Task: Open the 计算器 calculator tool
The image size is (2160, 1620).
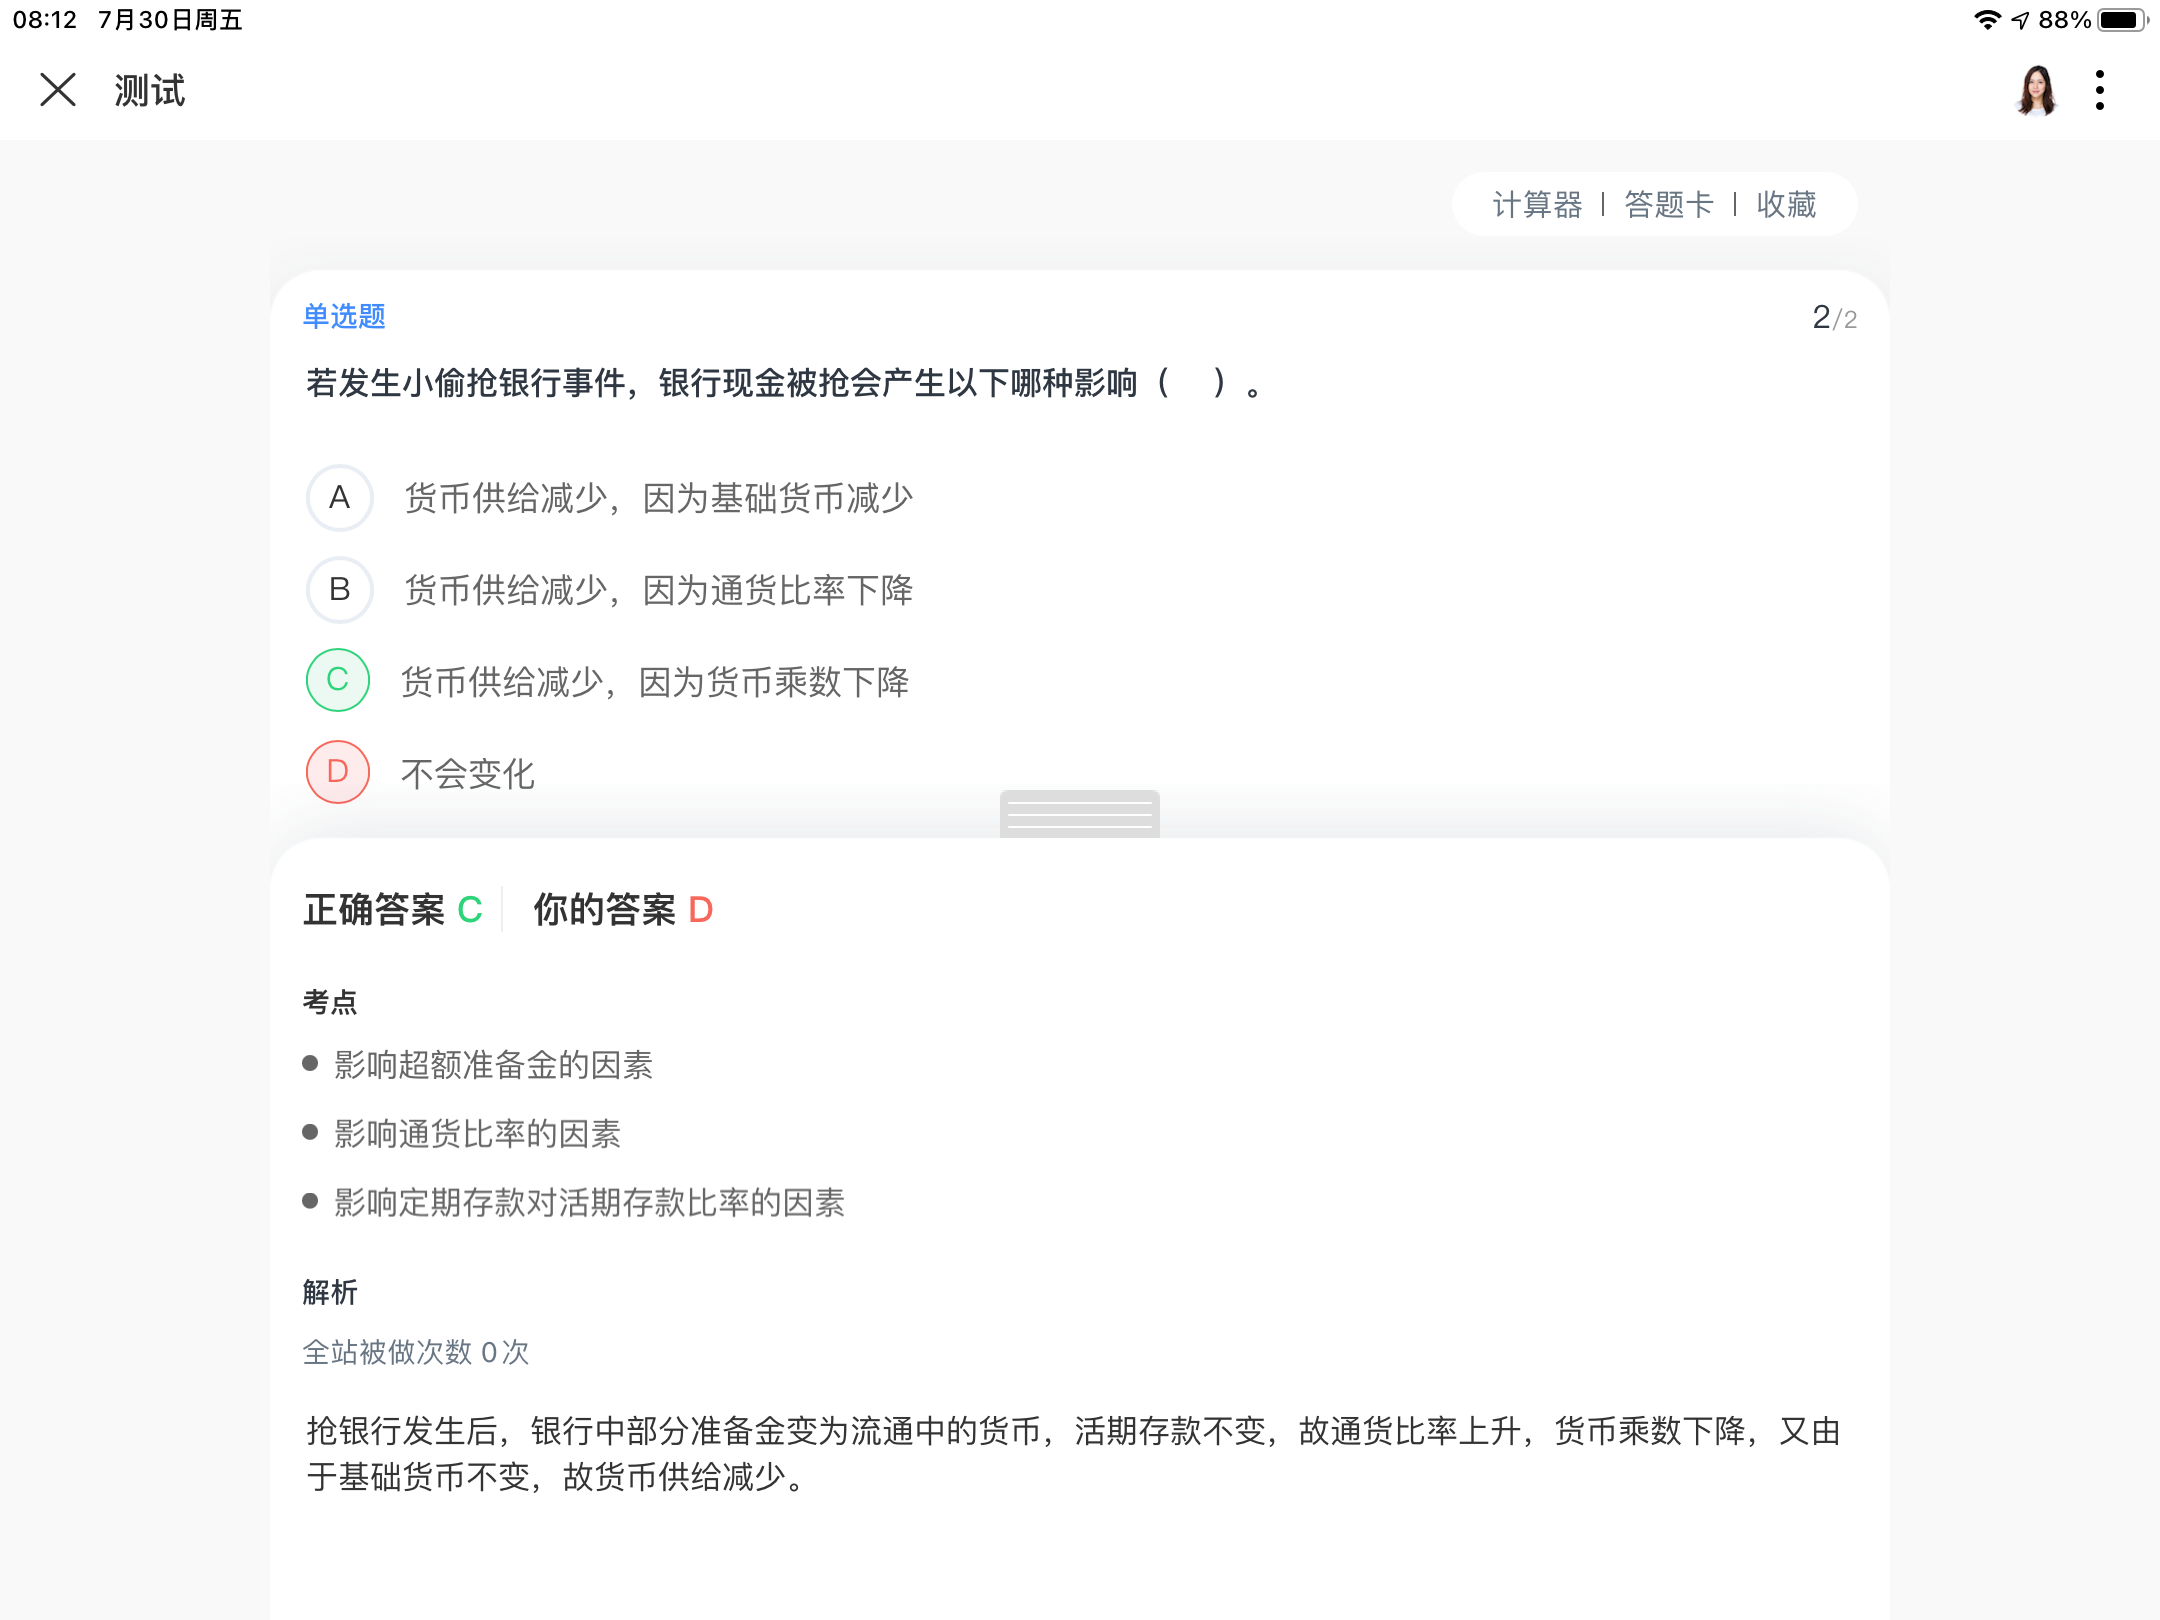Action: point(1537,205)
